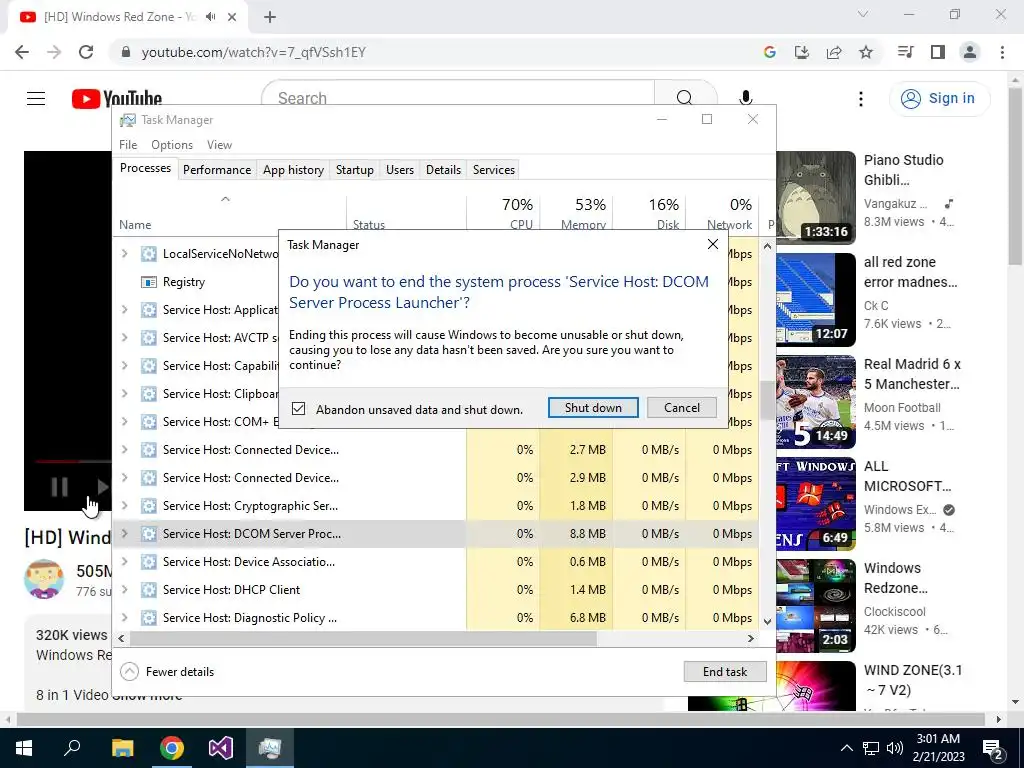
Task: Click YouTube search magnifier button
Action: coord(684,98)
